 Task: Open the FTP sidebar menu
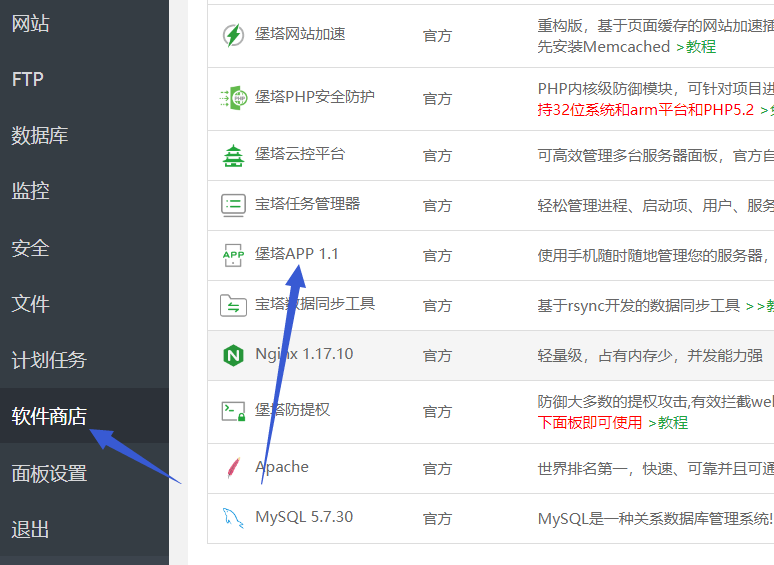pos(28,79)
